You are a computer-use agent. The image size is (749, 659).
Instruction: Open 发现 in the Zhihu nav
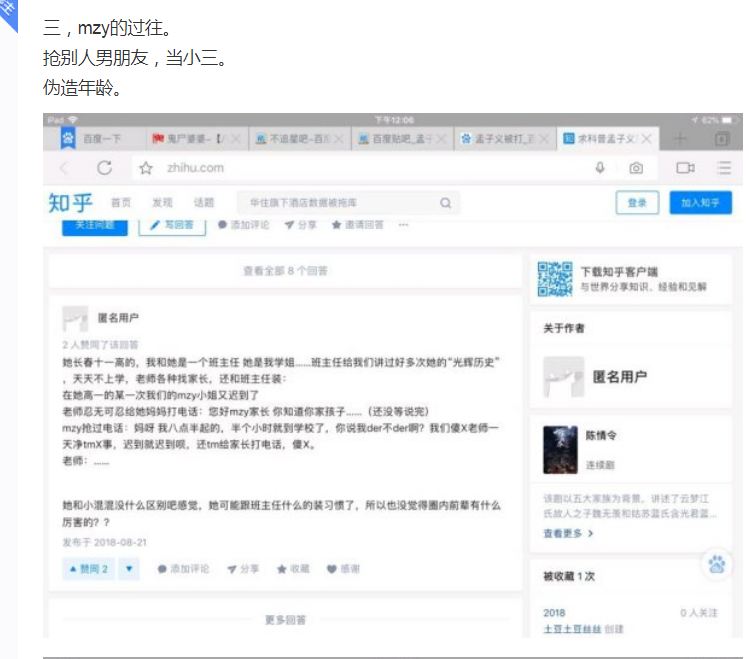tap(162, 203)
